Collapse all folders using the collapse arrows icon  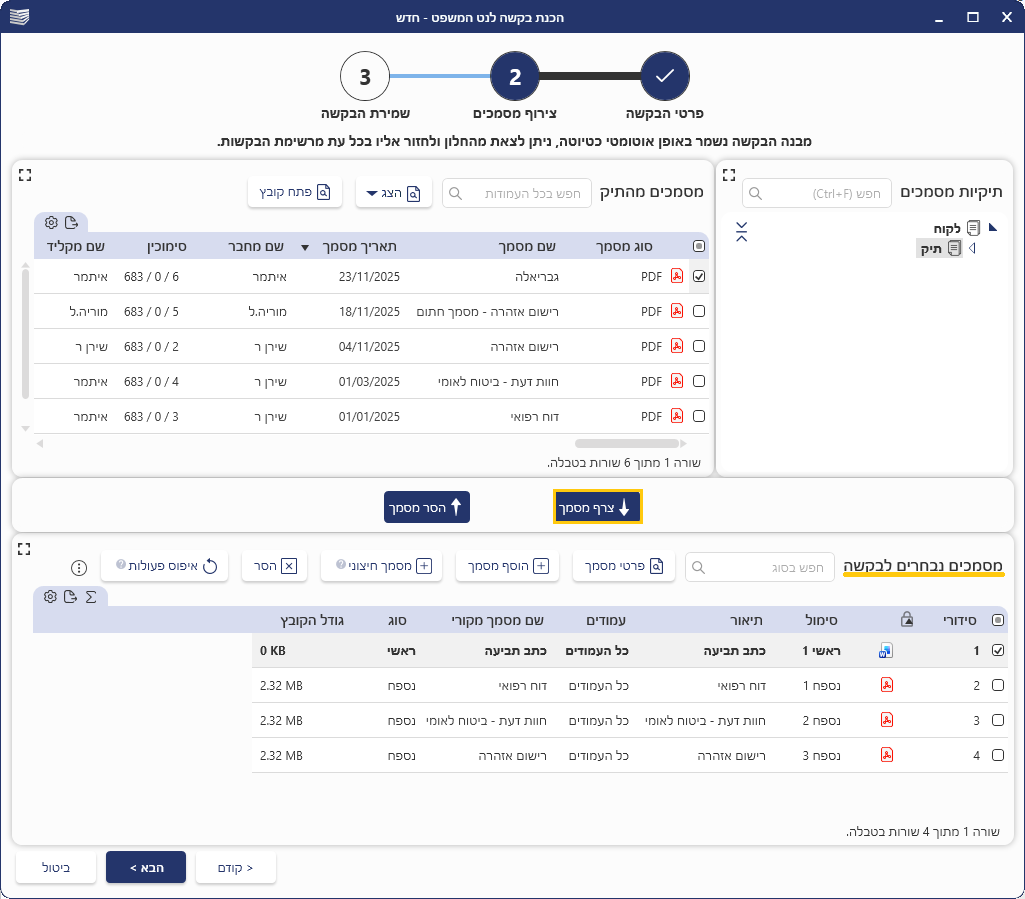(x=741, y=233)
